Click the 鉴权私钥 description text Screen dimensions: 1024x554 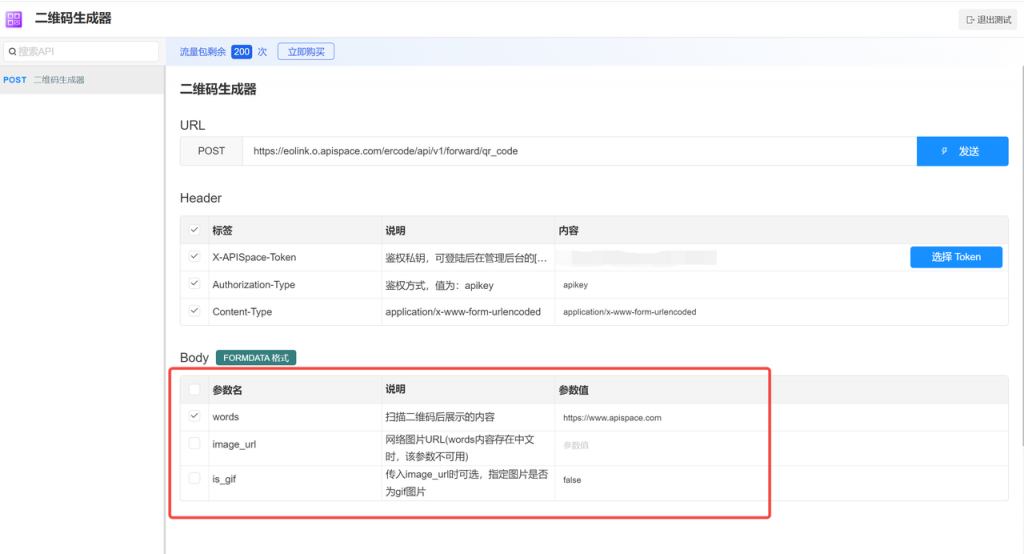(x=466, y=258)
